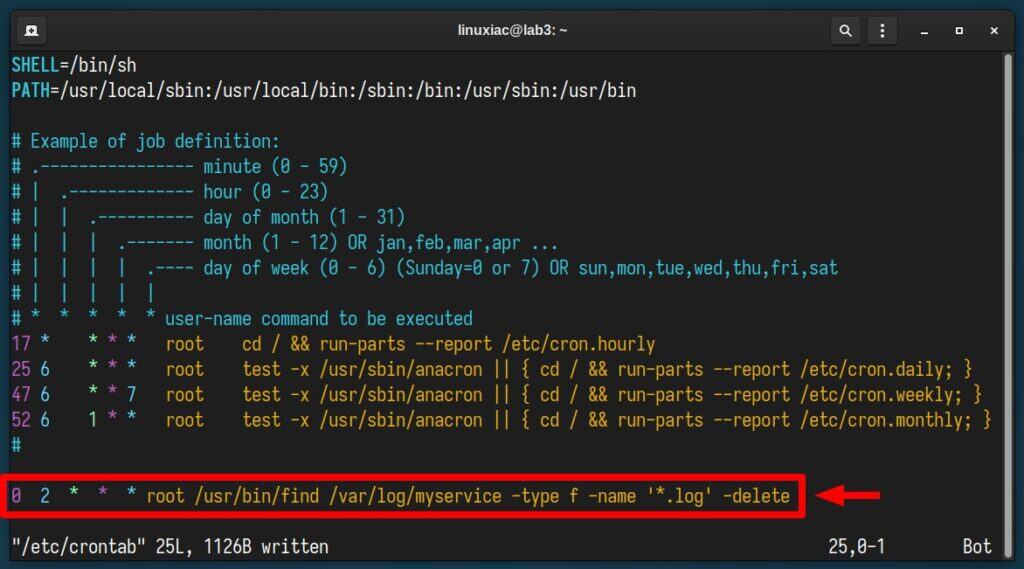1024x569 pixels.
Task: Open the three-dot terminal menu
Action: point(882,31)
